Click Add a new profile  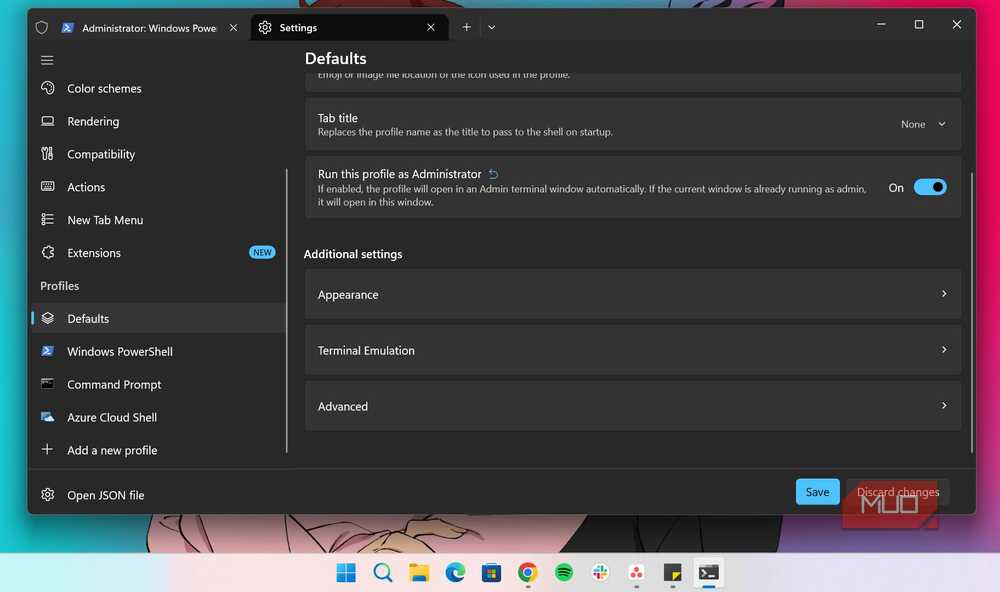click(158, 450)
